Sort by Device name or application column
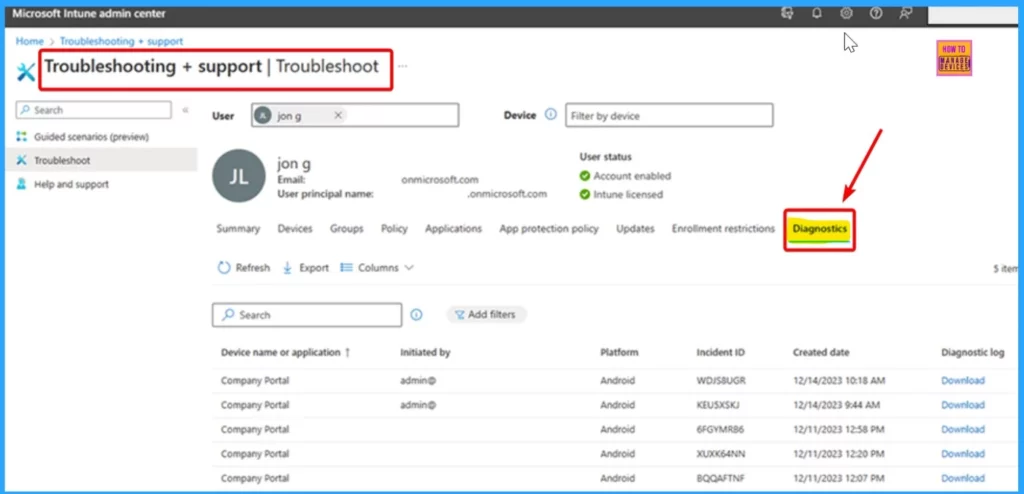This screenshot has width=1024, height=494. coord(286,352)
